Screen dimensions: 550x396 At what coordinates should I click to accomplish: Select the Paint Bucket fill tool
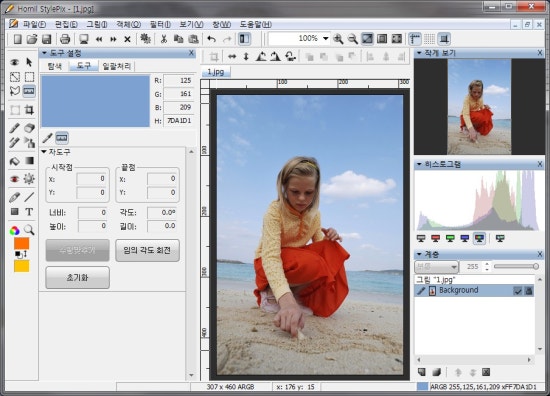pyautogui.click(x=14, y=161)
